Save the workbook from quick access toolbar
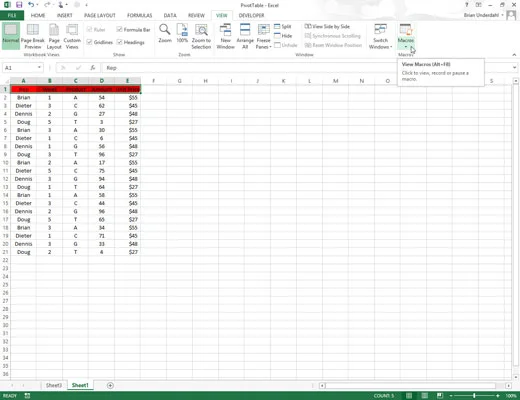This screenshot has height=400, width=520. (x=19, y=5)
